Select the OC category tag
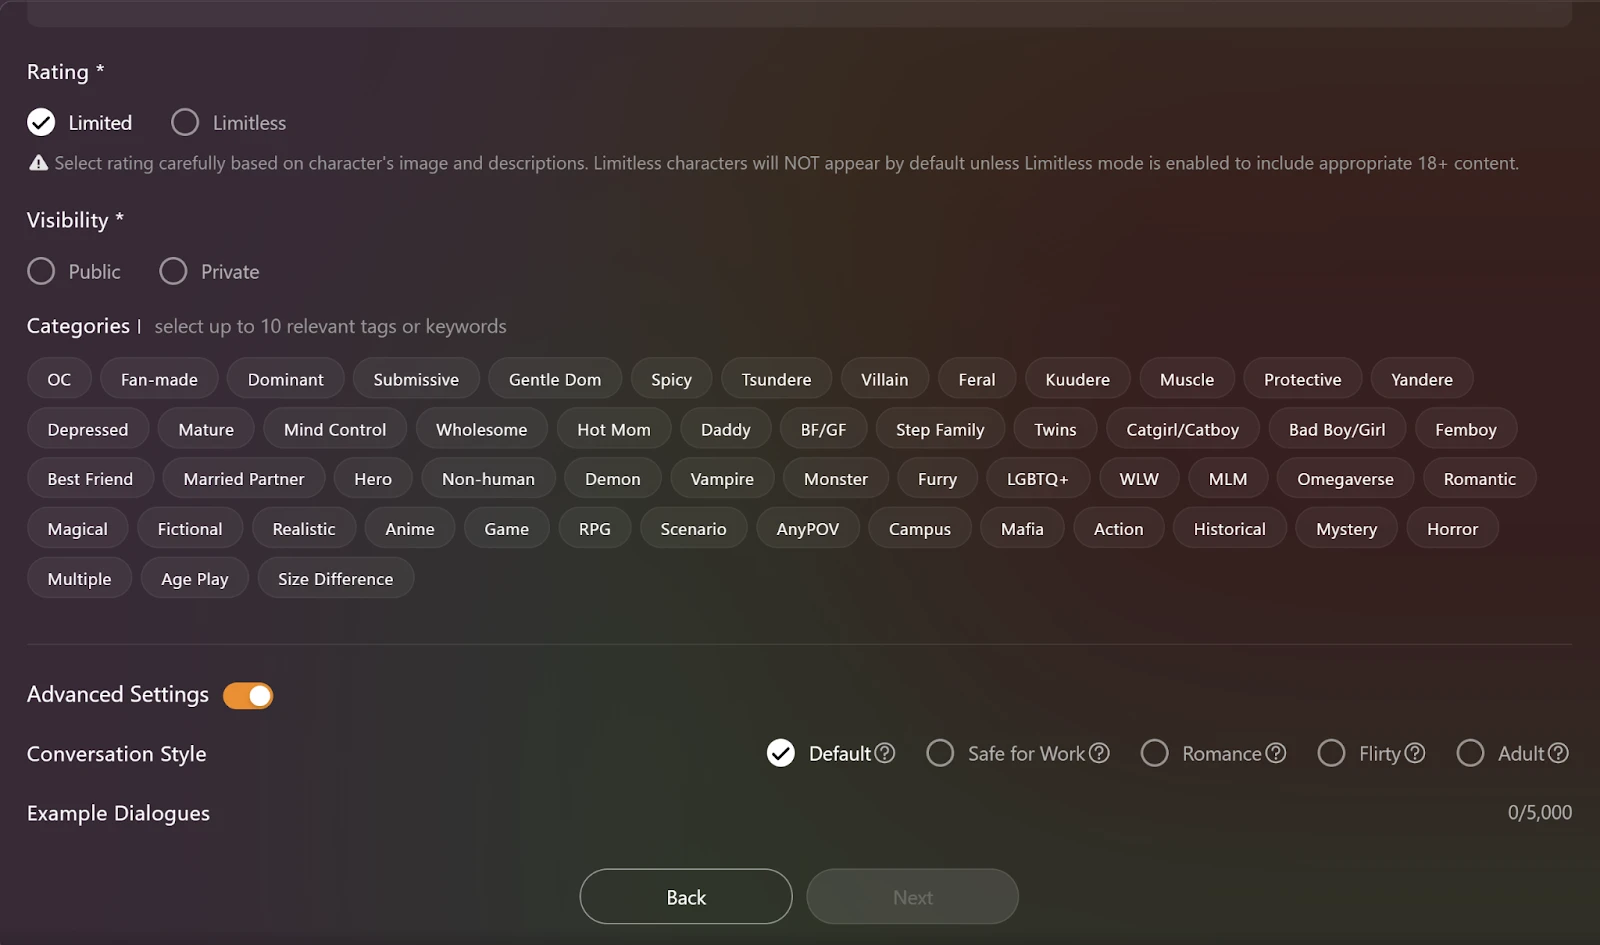This screenshot has width=1600, height=945. point(59,379)
